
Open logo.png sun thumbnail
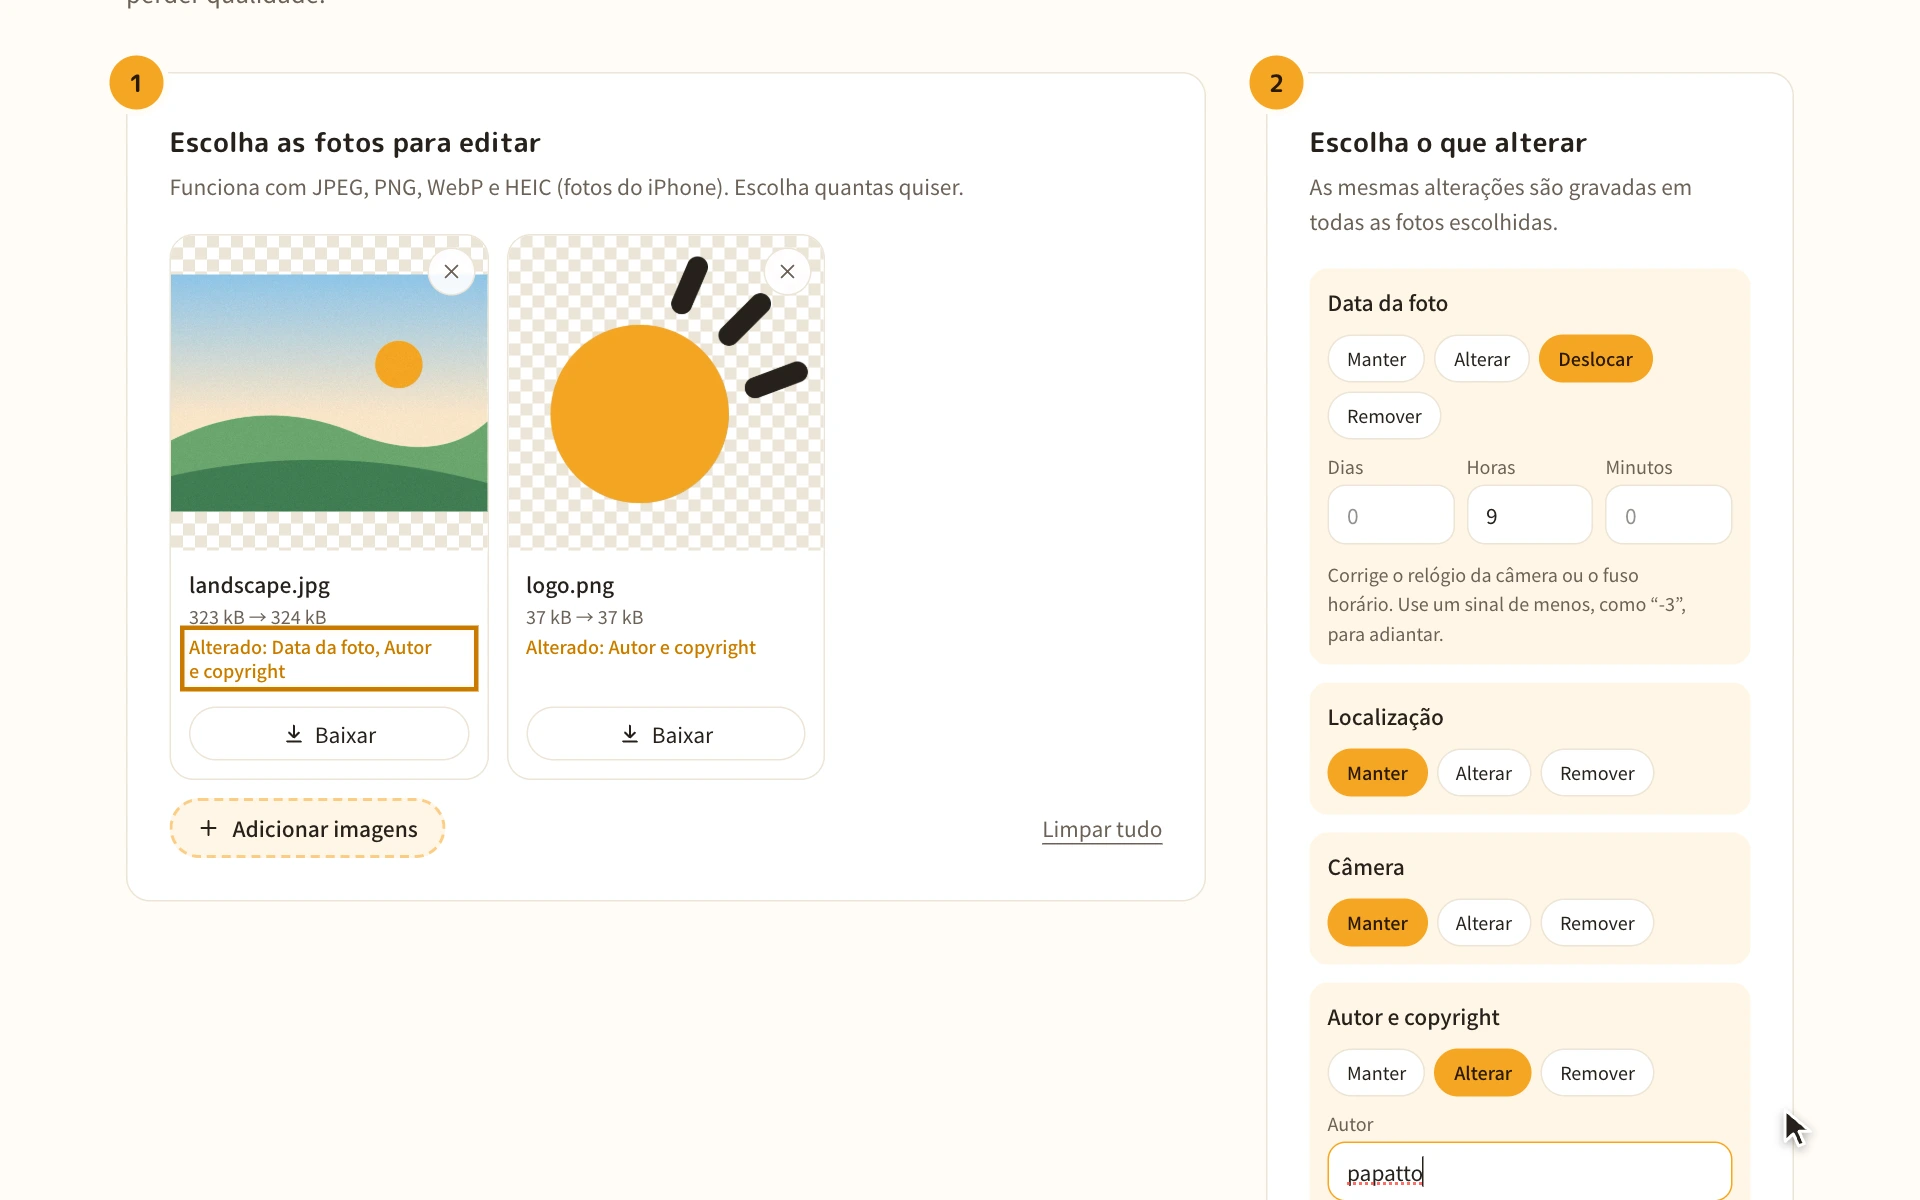666,393
